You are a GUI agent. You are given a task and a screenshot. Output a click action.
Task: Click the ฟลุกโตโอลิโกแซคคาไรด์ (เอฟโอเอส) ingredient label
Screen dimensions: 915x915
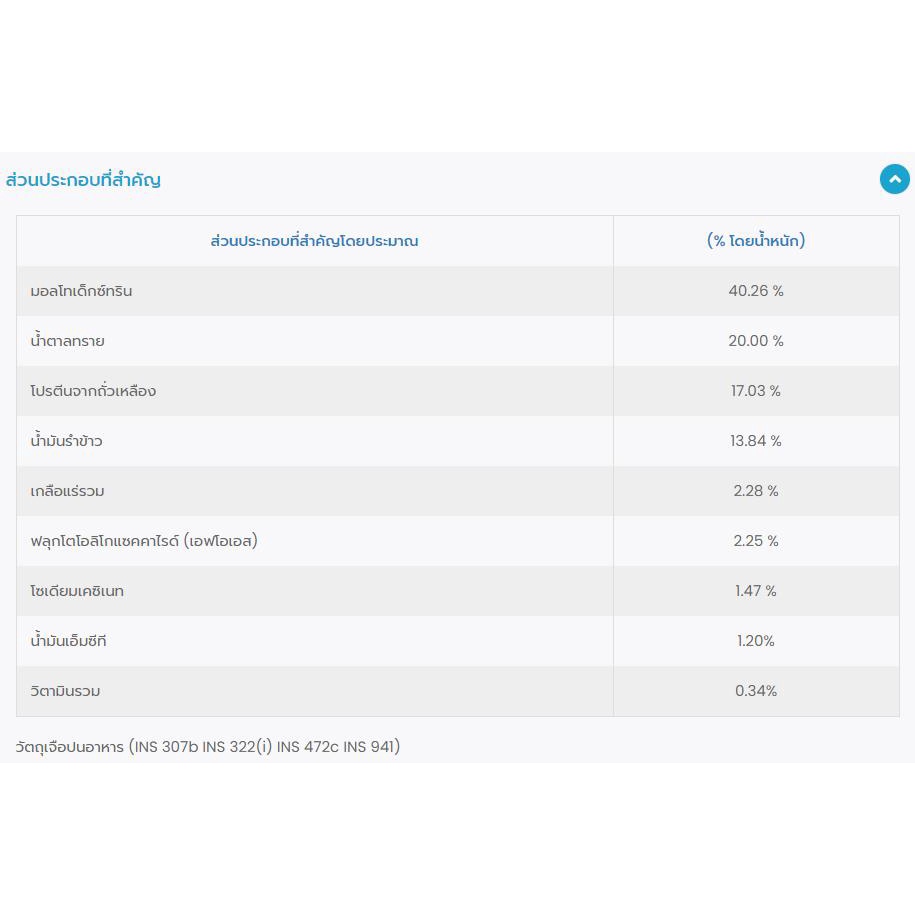(144, 541)
